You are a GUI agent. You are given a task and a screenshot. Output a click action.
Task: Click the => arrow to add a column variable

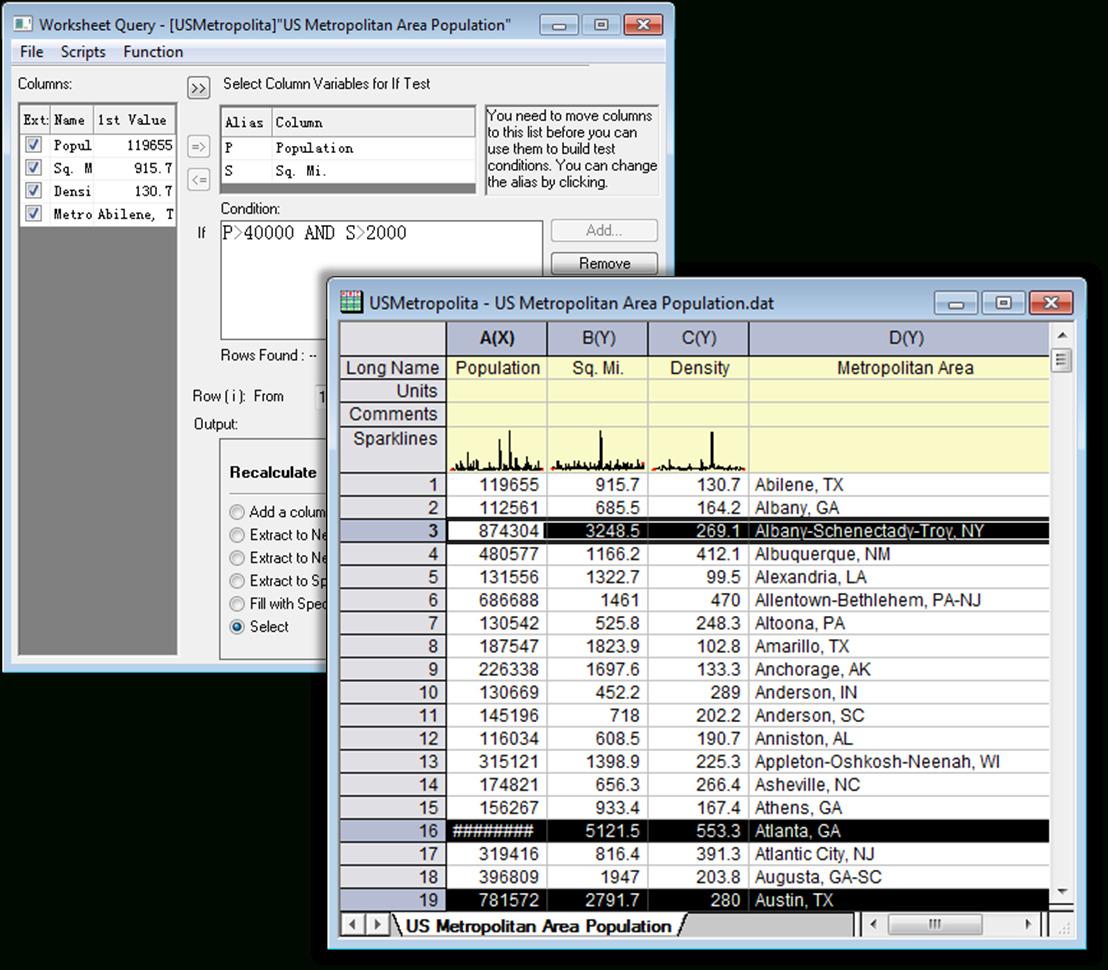tap(198, 147)
